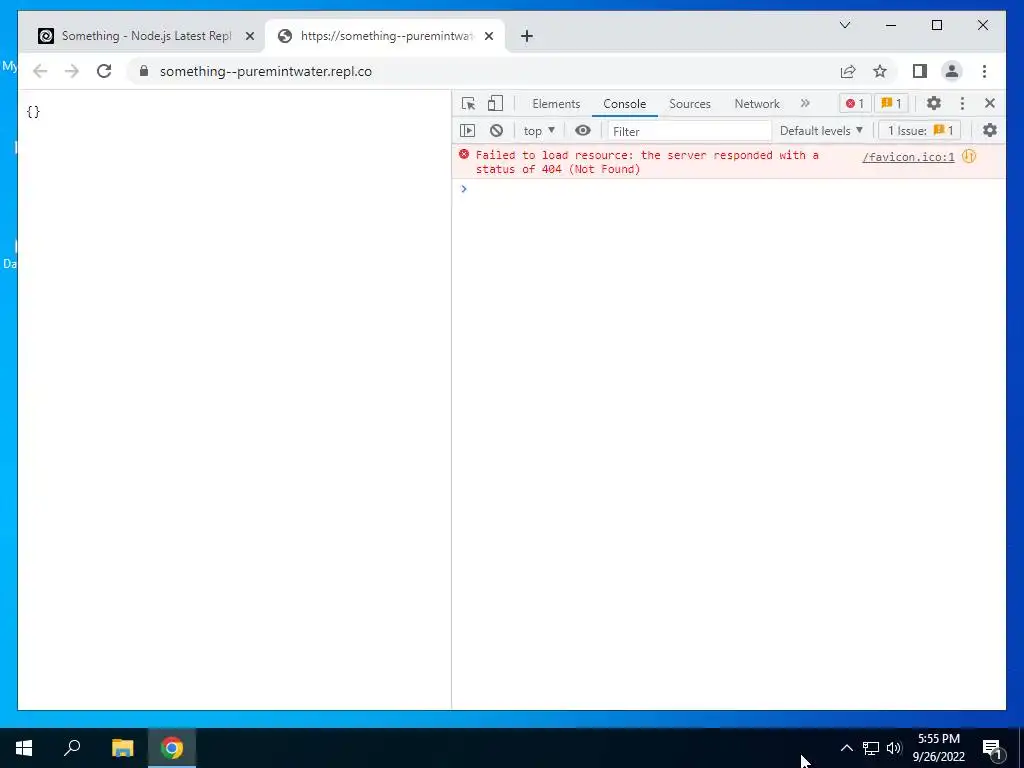This screenshot has width=1024, height=768.
Task: Open the Windows notification center
Action: 993,748
